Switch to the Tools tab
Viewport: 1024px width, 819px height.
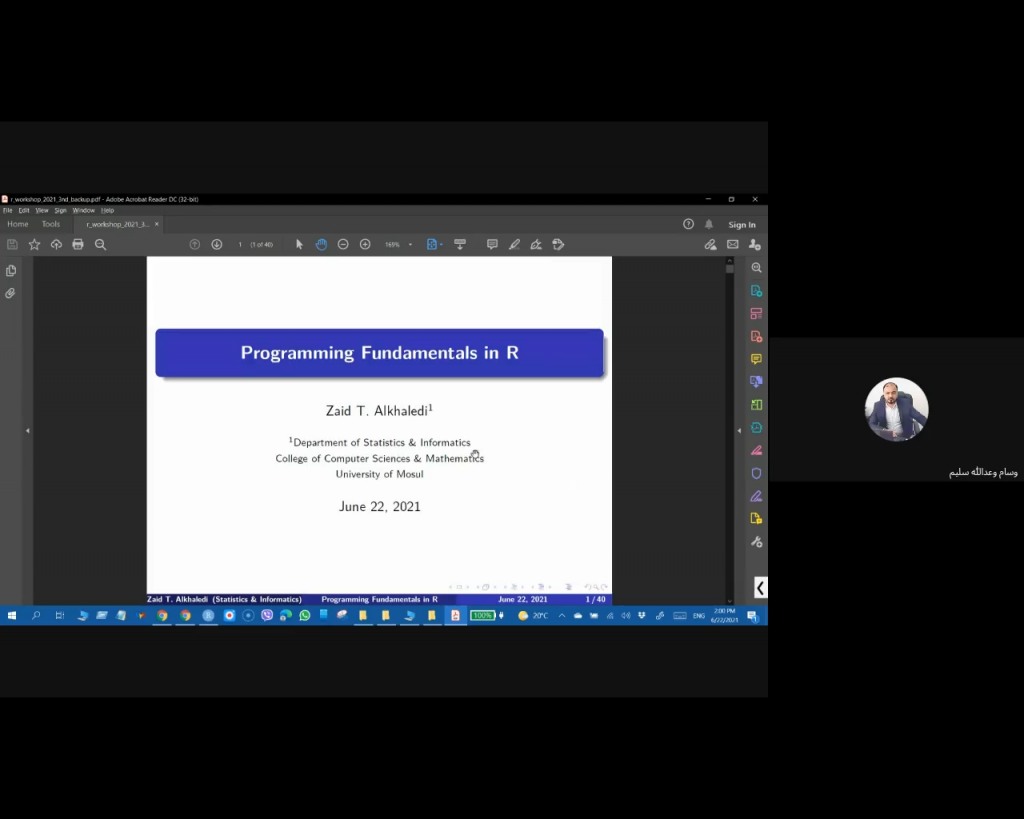[51, 224]
